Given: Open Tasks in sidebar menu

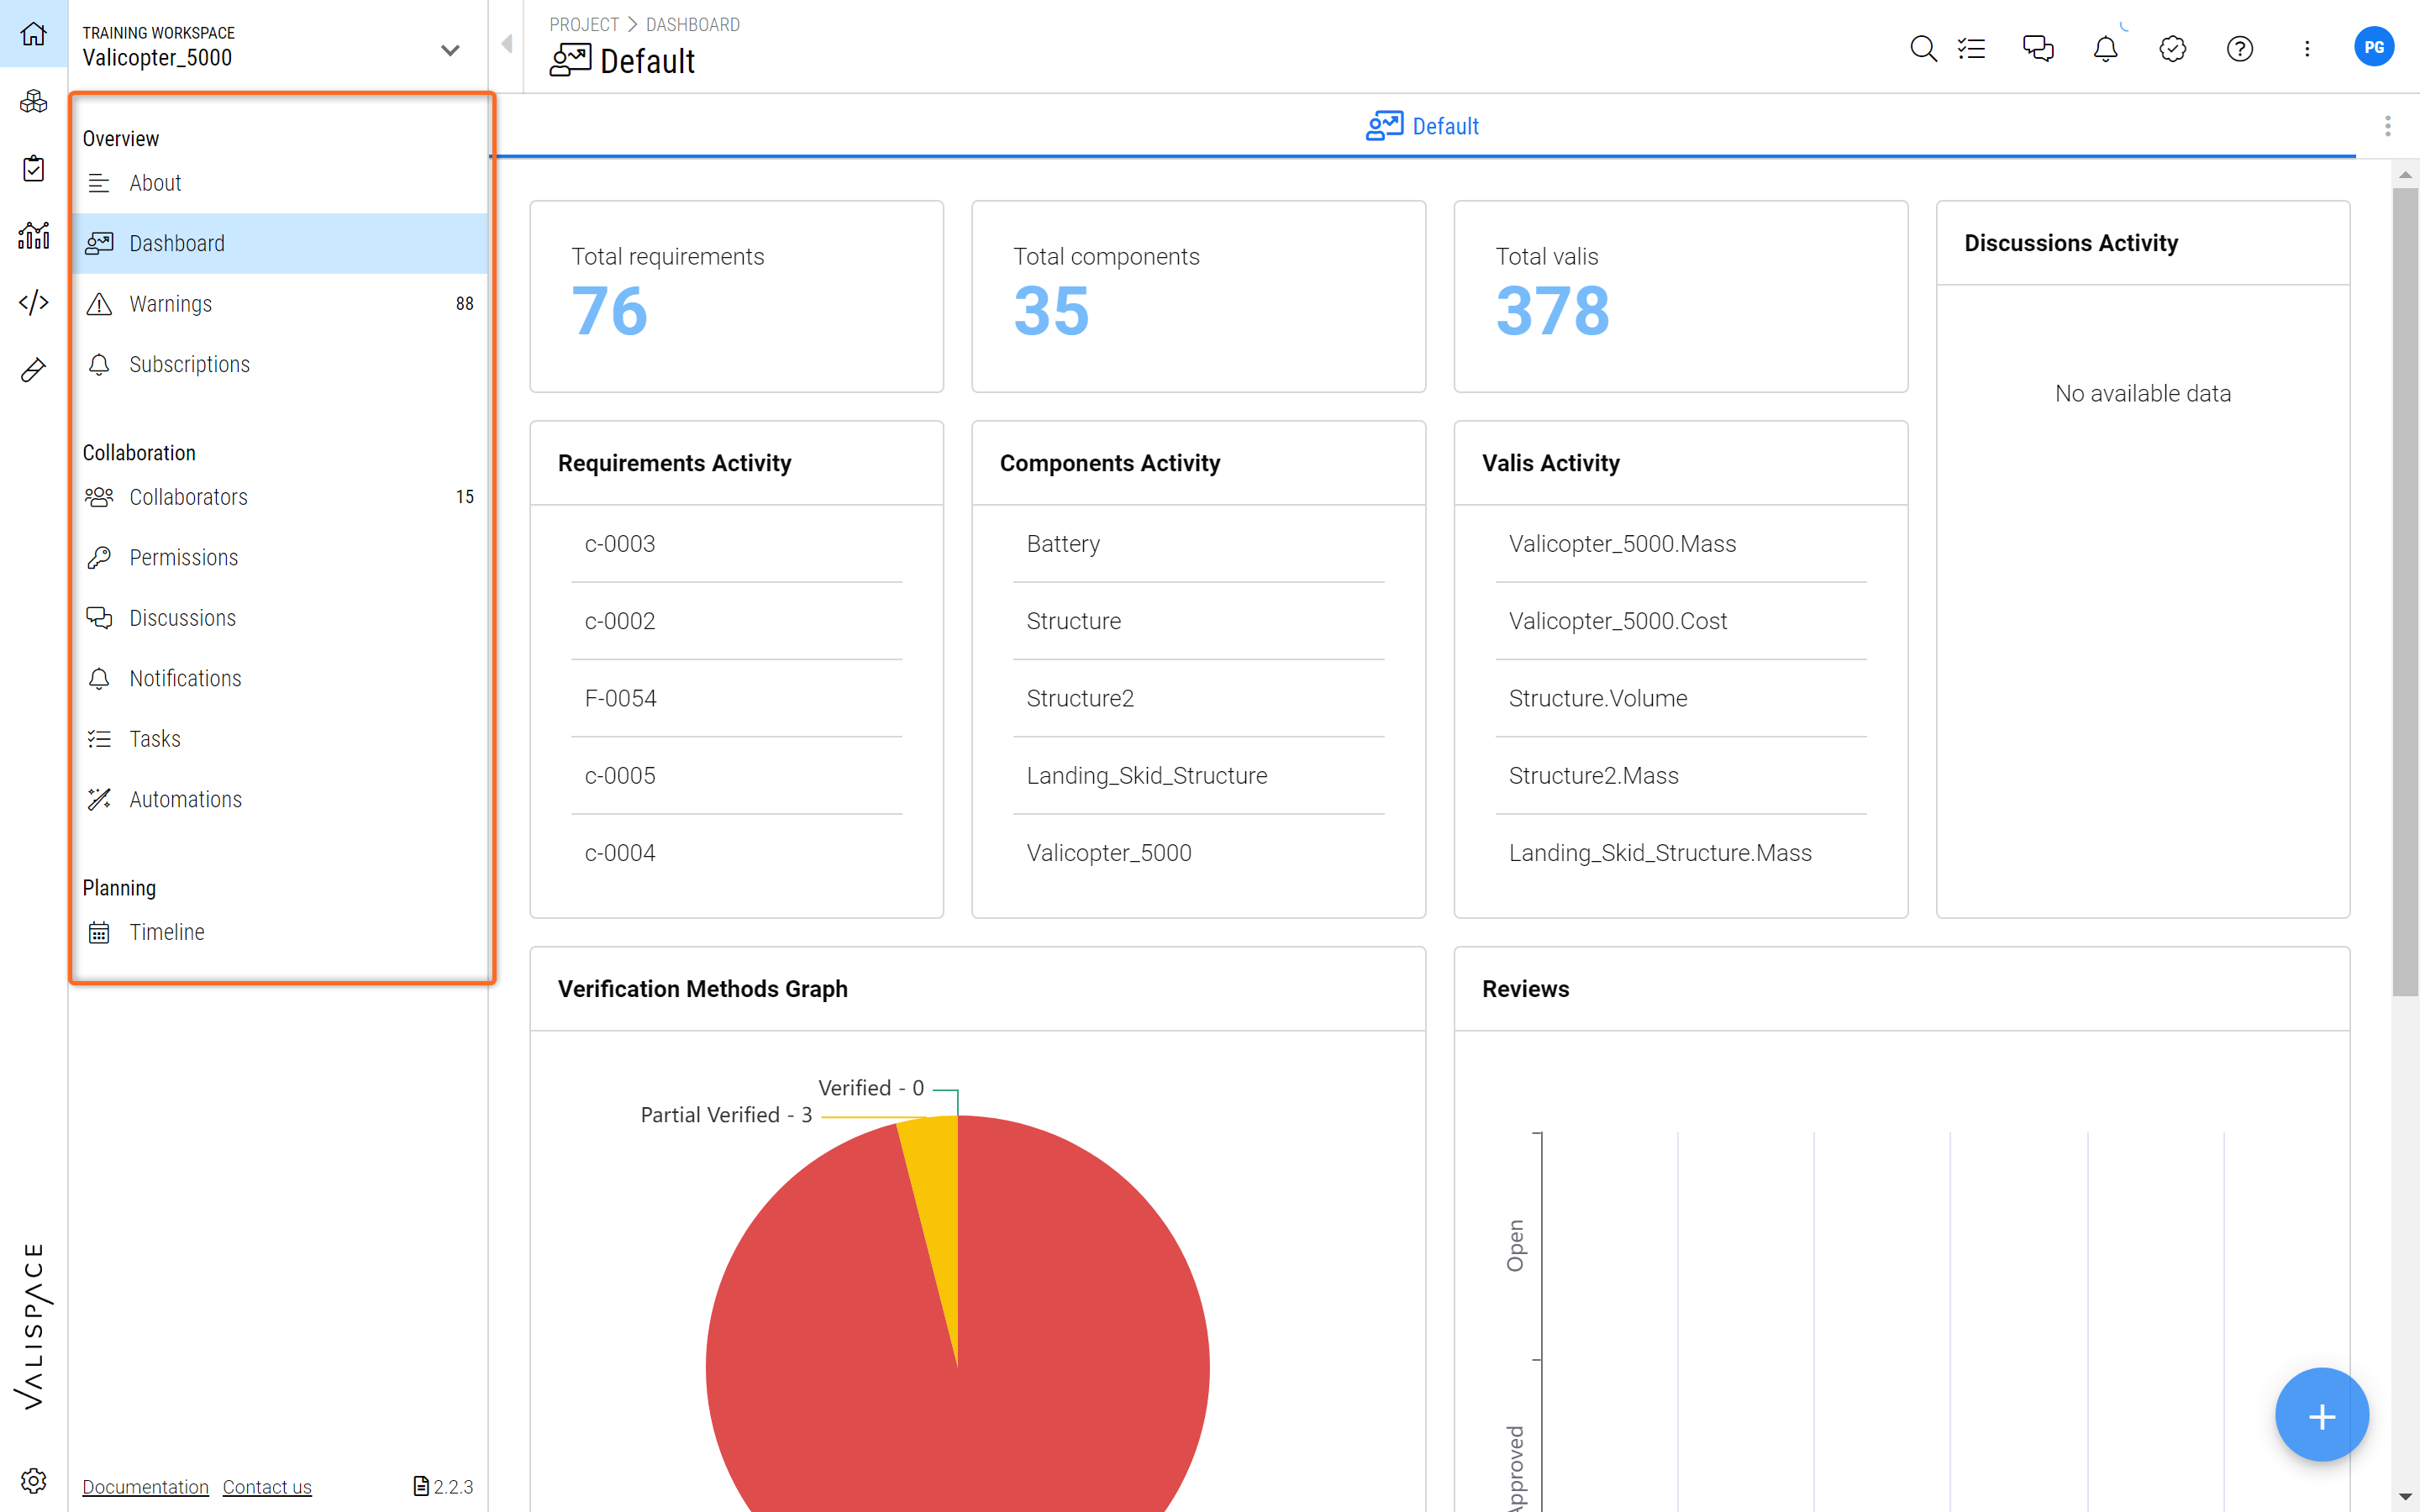Looking at the screenshot, I should [279, 739].
